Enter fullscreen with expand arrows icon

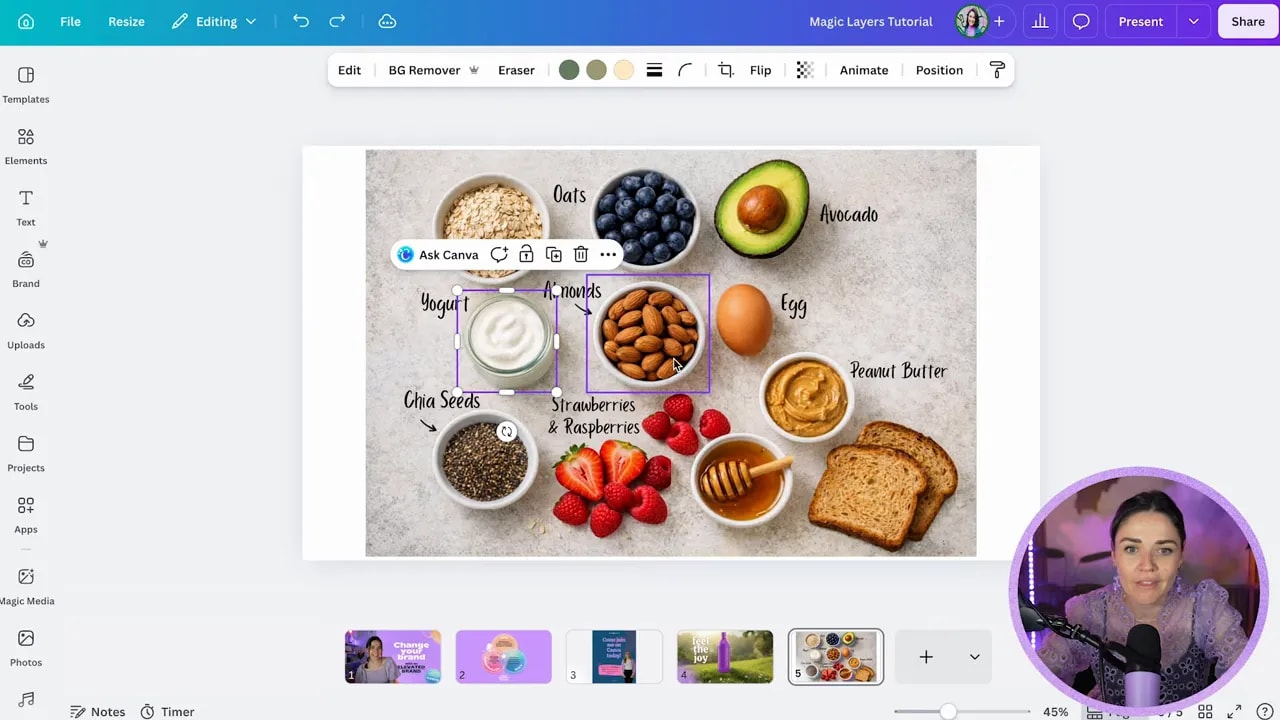click(1235, 712)
